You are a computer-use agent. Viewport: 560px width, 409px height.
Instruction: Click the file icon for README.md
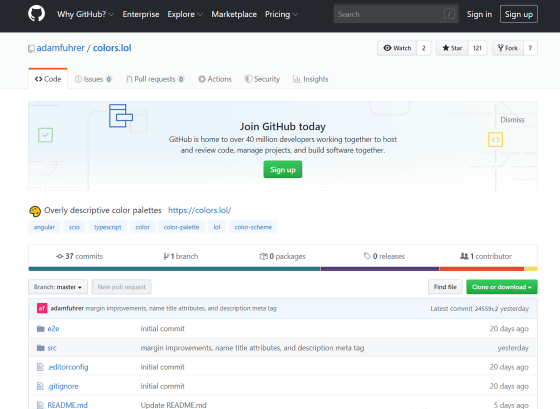[x=40, y=405]
